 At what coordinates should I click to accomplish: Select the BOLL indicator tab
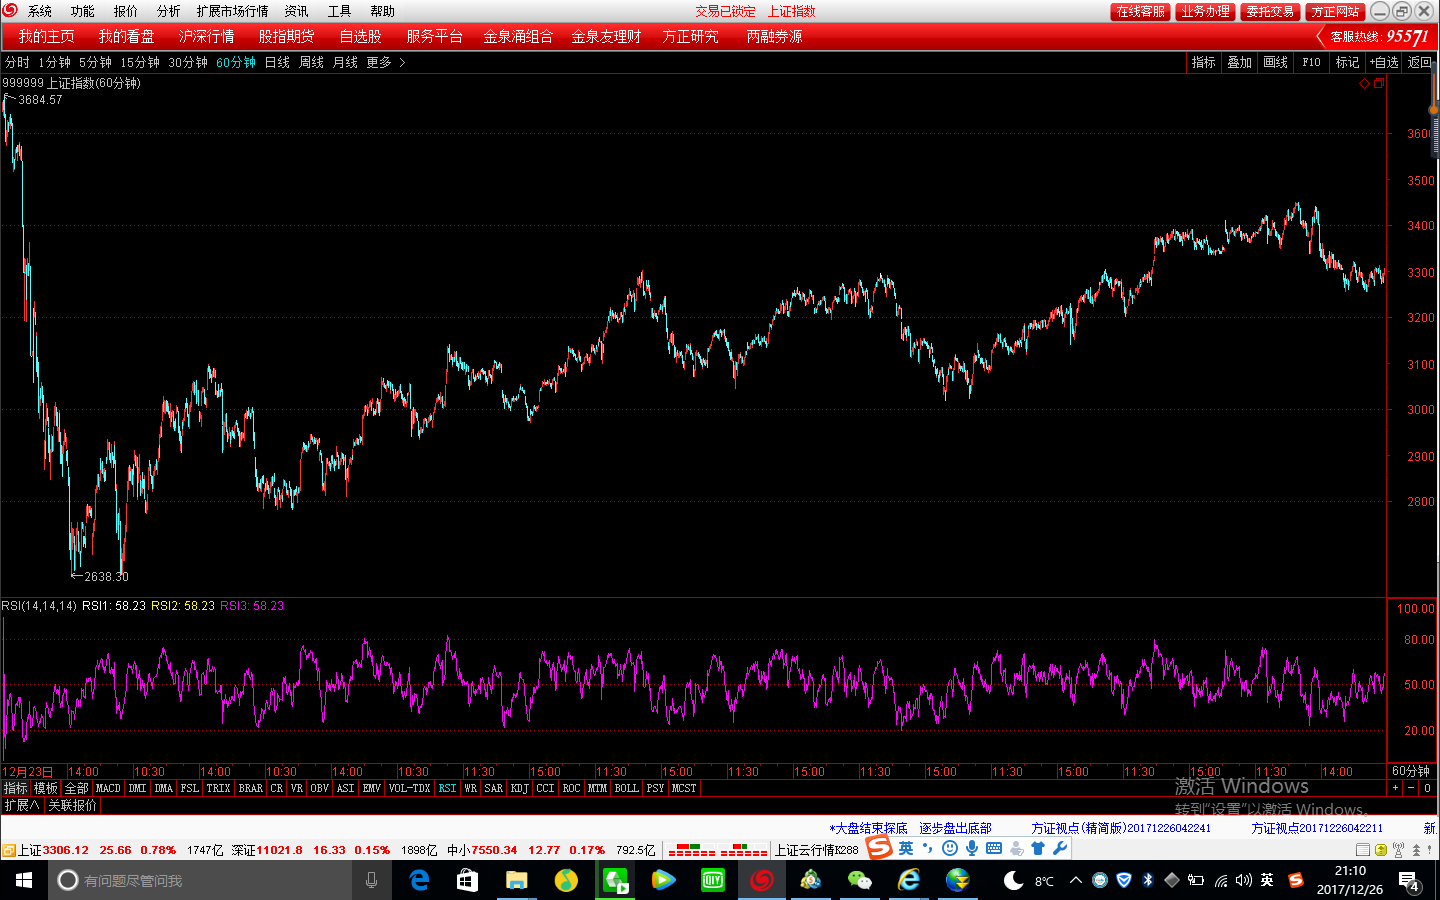[x=626, y=788]
